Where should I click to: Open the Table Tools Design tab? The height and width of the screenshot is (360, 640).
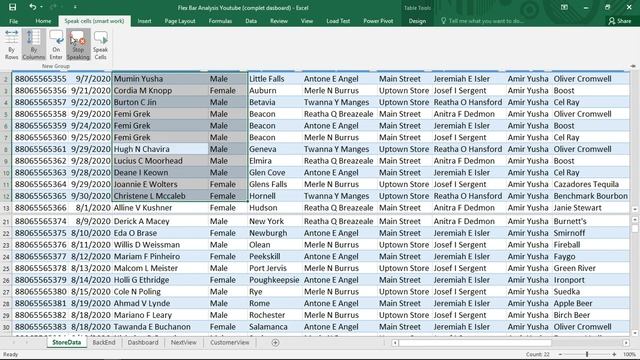coord(417,21)
